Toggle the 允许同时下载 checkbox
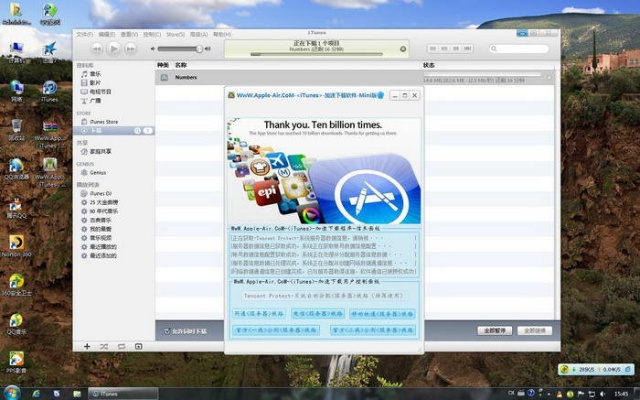 pyautogui.click(x=166, y=330)
